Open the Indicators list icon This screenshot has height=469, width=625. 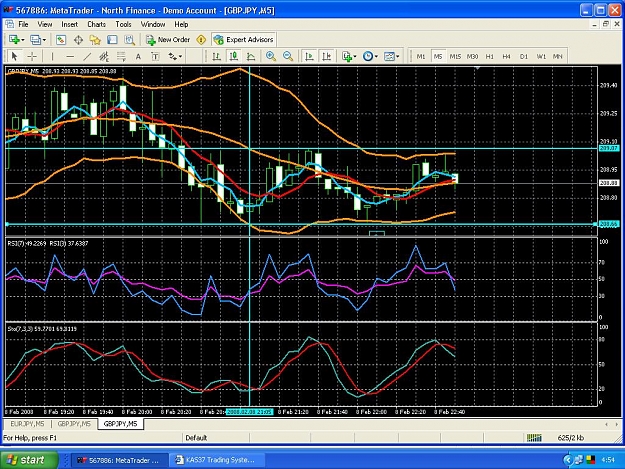(x=347, y=57)
